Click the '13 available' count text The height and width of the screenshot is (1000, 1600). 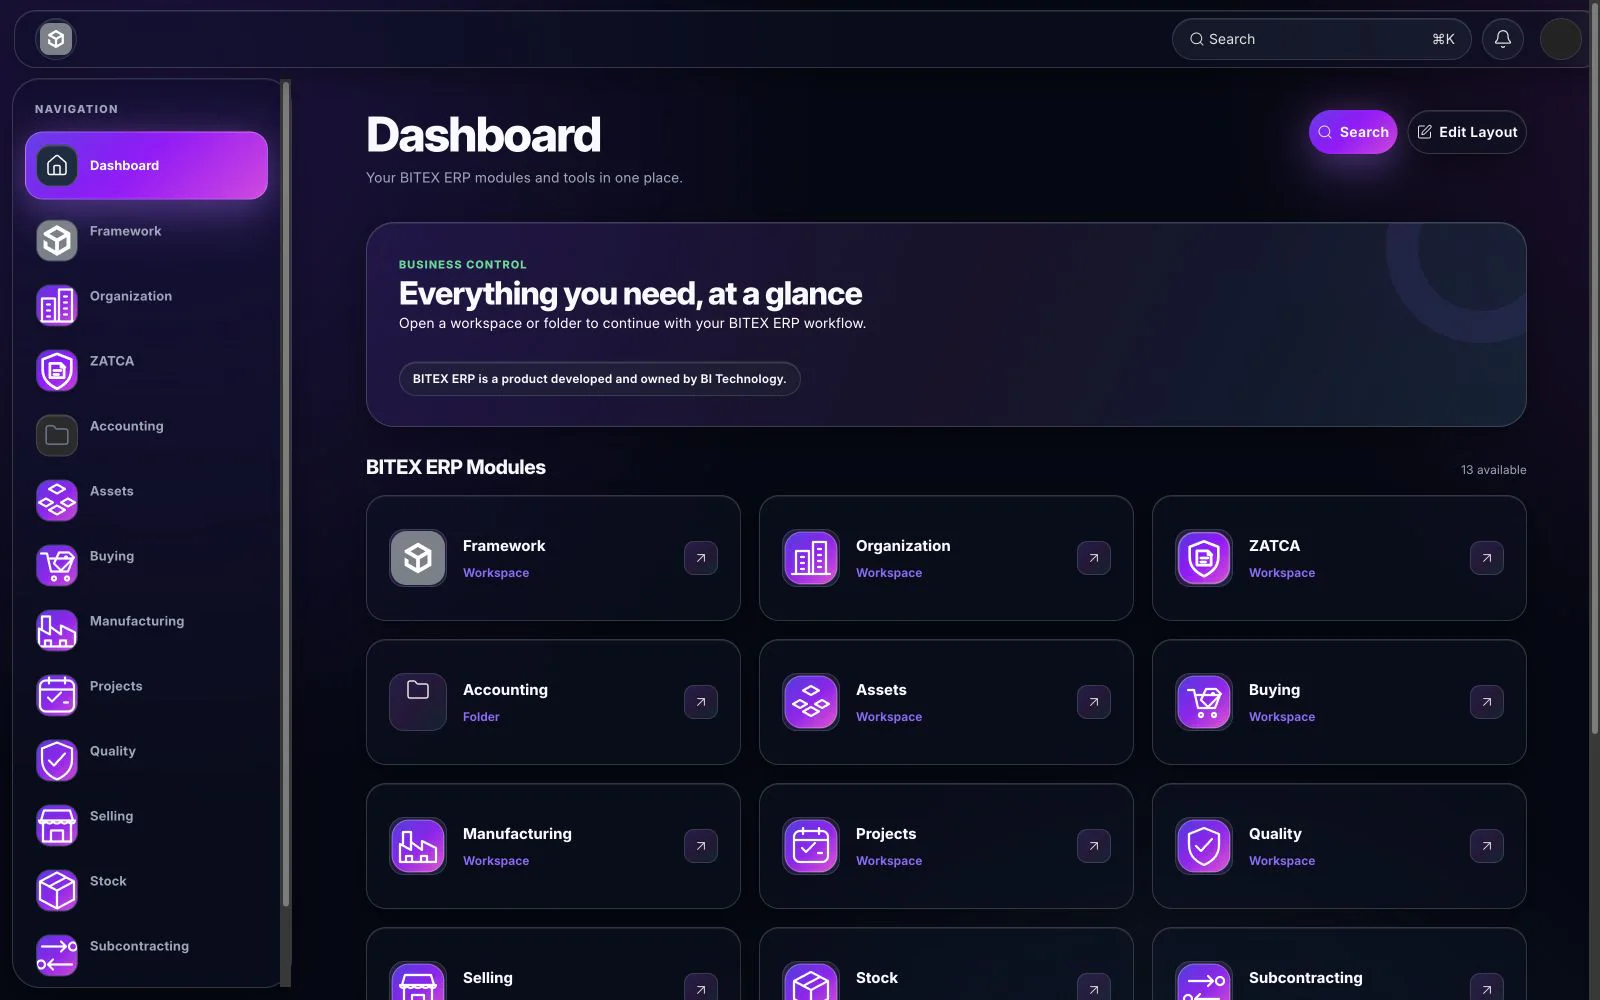coord(1493,470)
